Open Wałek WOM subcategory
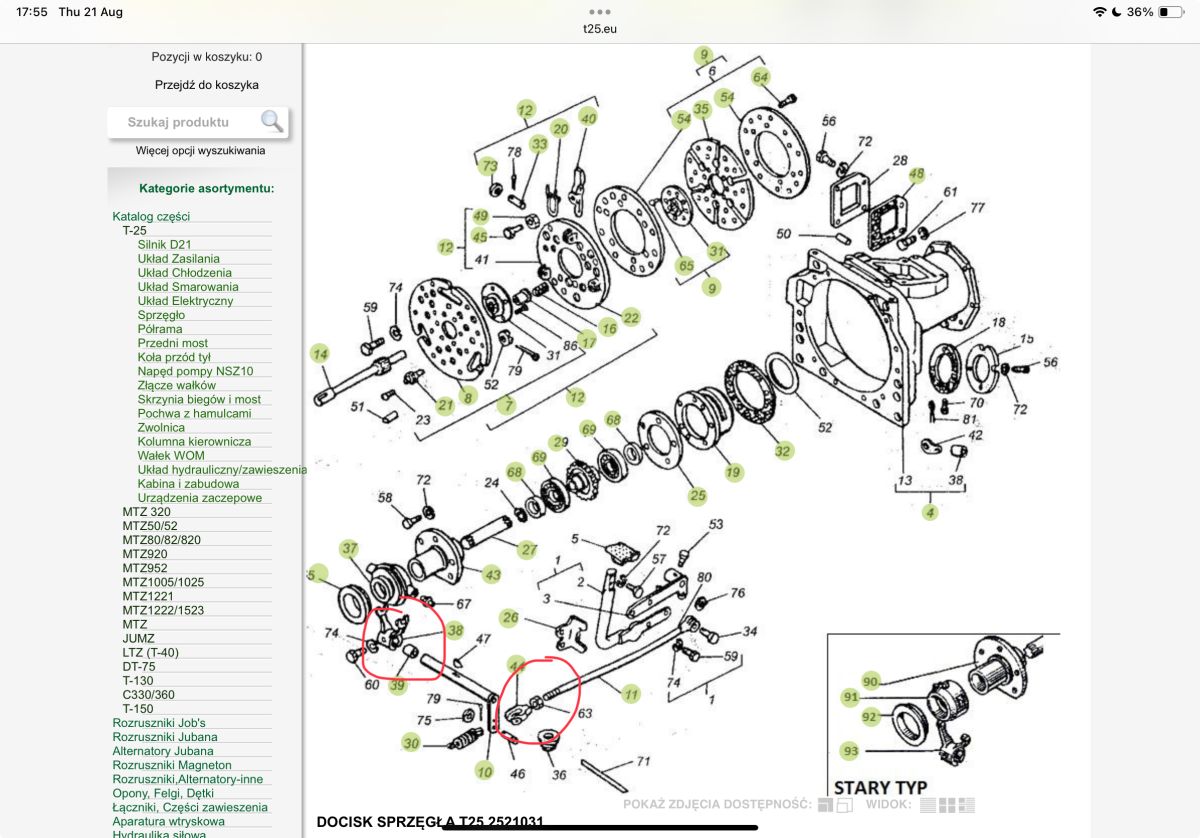1200x838 pixels. pos(171,455)
